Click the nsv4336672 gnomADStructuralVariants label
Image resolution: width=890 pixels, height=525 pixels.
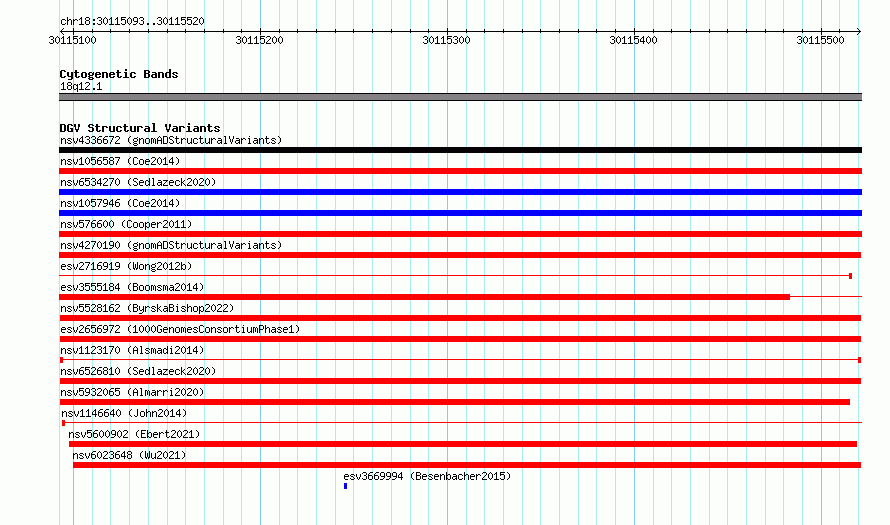(171, 140)
